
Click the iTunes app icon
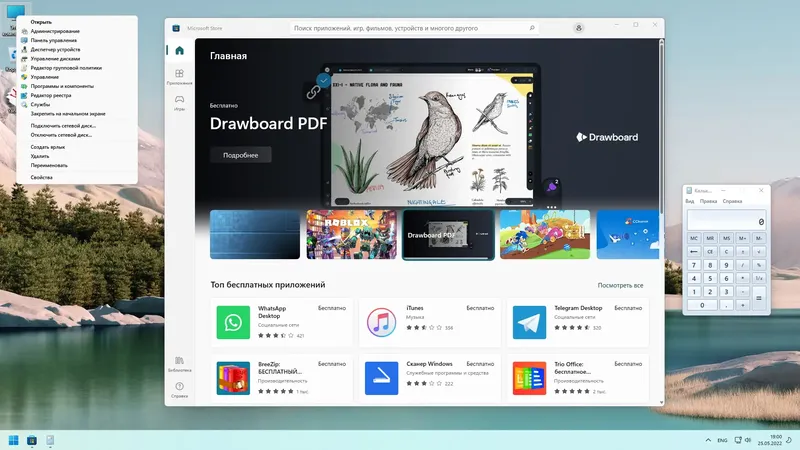pos(381,322)
